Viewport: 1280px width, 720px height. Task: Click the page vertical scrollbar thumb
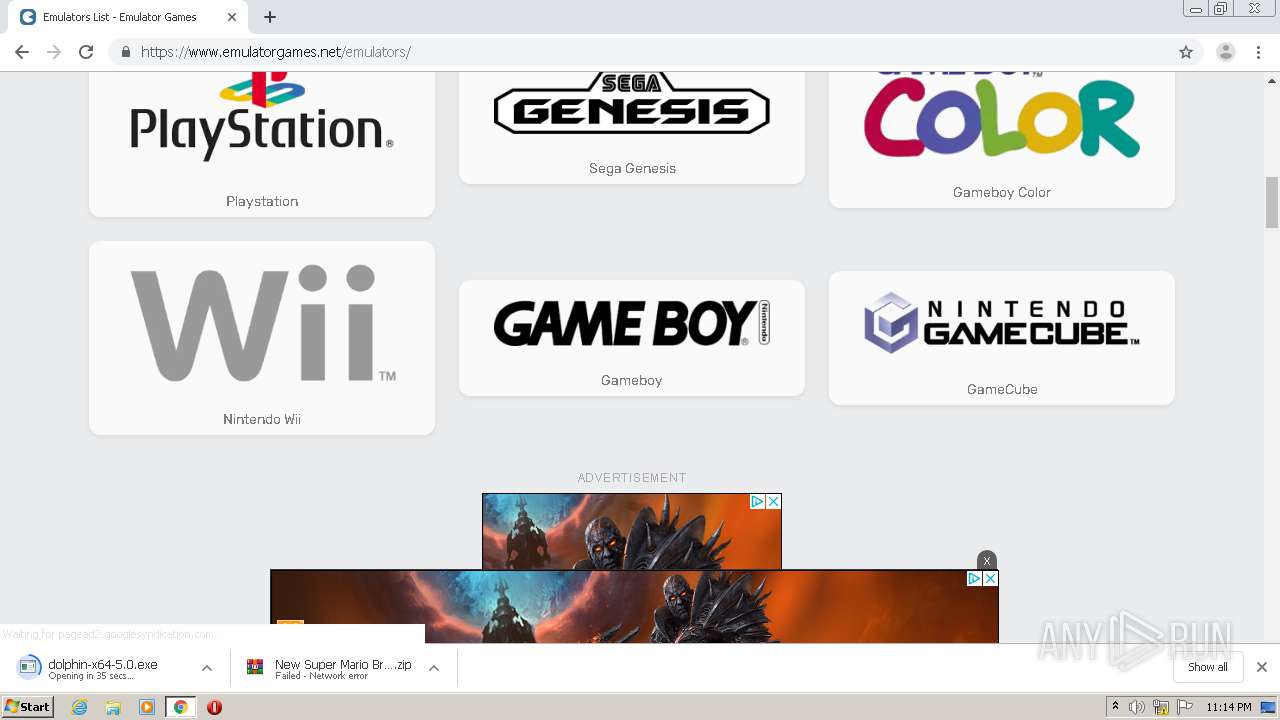pyautogui.click(x=1272, y=202)
